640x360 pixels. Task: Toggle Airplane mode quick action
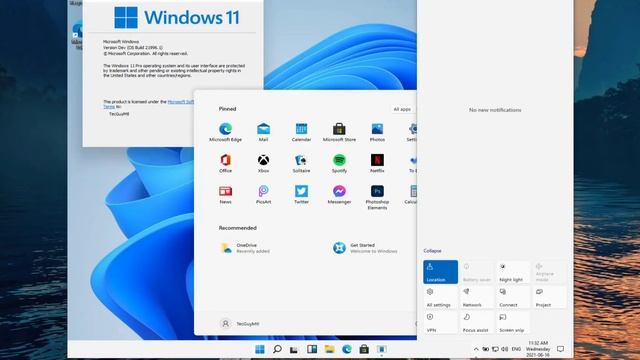[549, 272]
